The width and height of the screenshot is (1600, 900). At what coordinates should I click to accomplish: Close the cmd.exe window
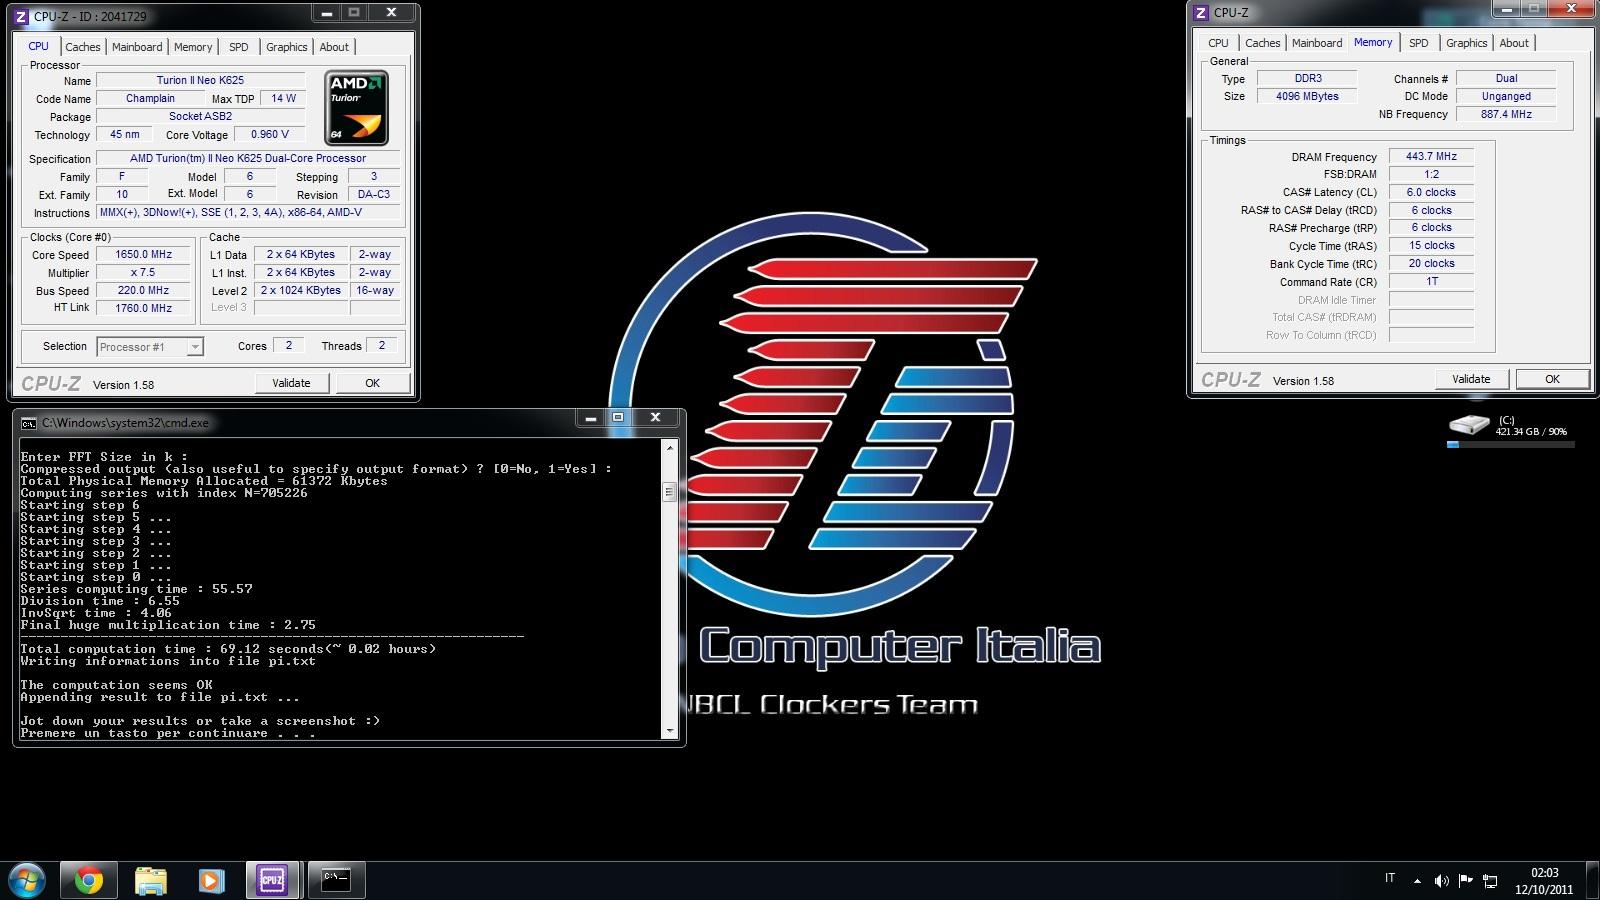pyautogui.click(x=656, y=418)
